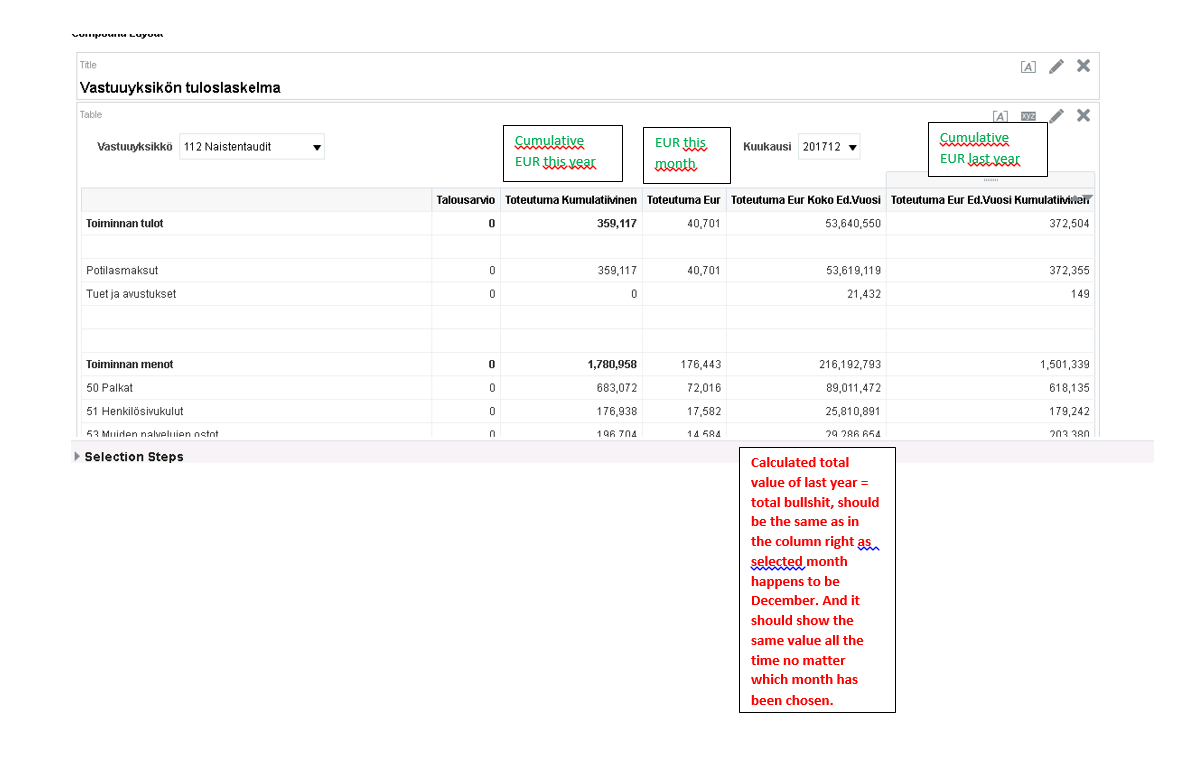The width and height of the screenshot is (1190, 763).
Task: Remove the Title view from layout
Action: tap(1083, 66)
